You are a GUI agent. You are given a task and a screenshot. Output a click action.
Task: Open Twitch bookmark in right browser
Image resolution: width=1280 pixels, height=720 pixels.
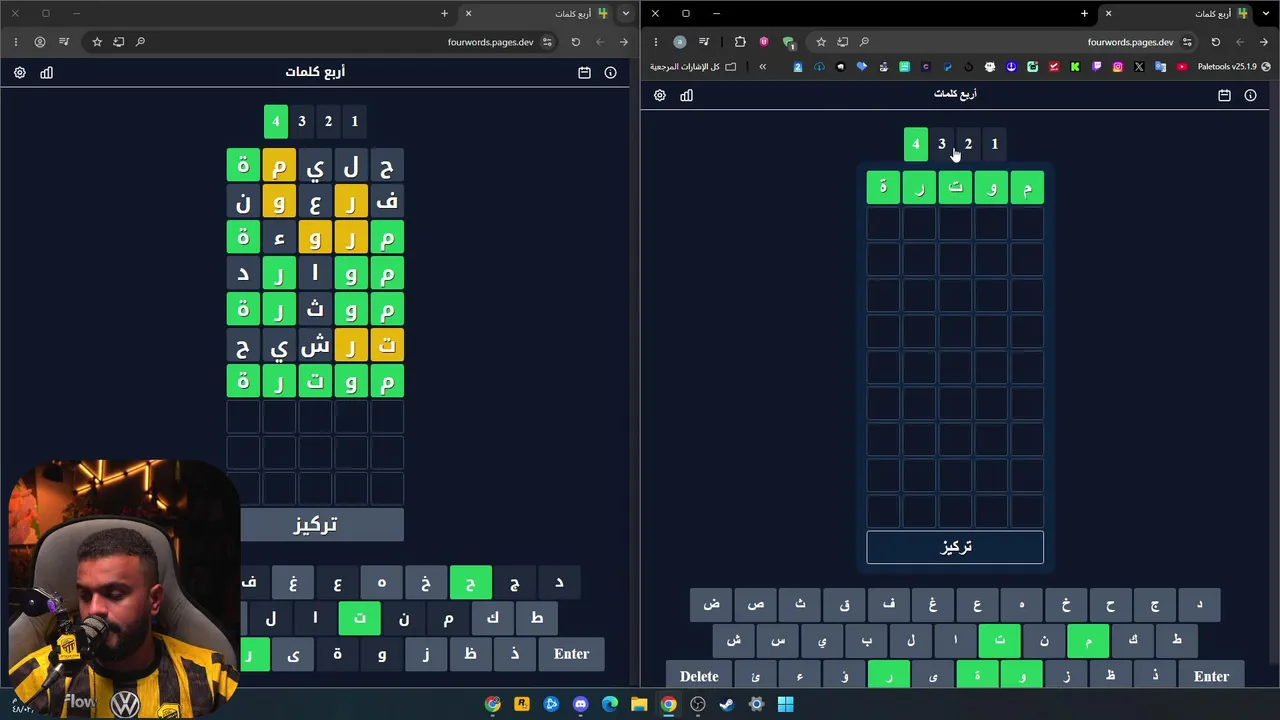tap(1096, 67)
